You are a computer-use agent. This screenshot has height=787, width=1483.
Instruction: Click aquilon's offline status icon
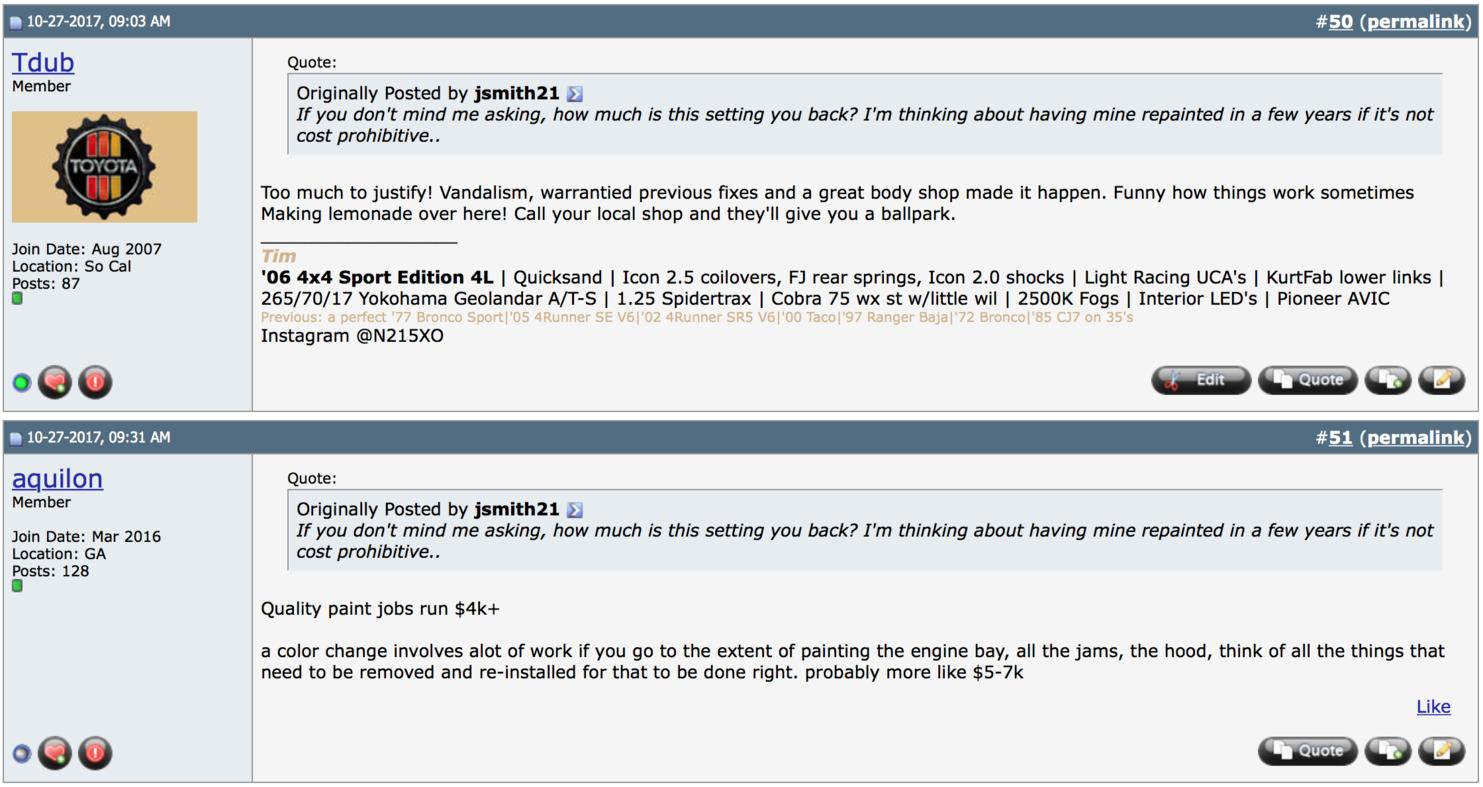(x=22, y=754)
